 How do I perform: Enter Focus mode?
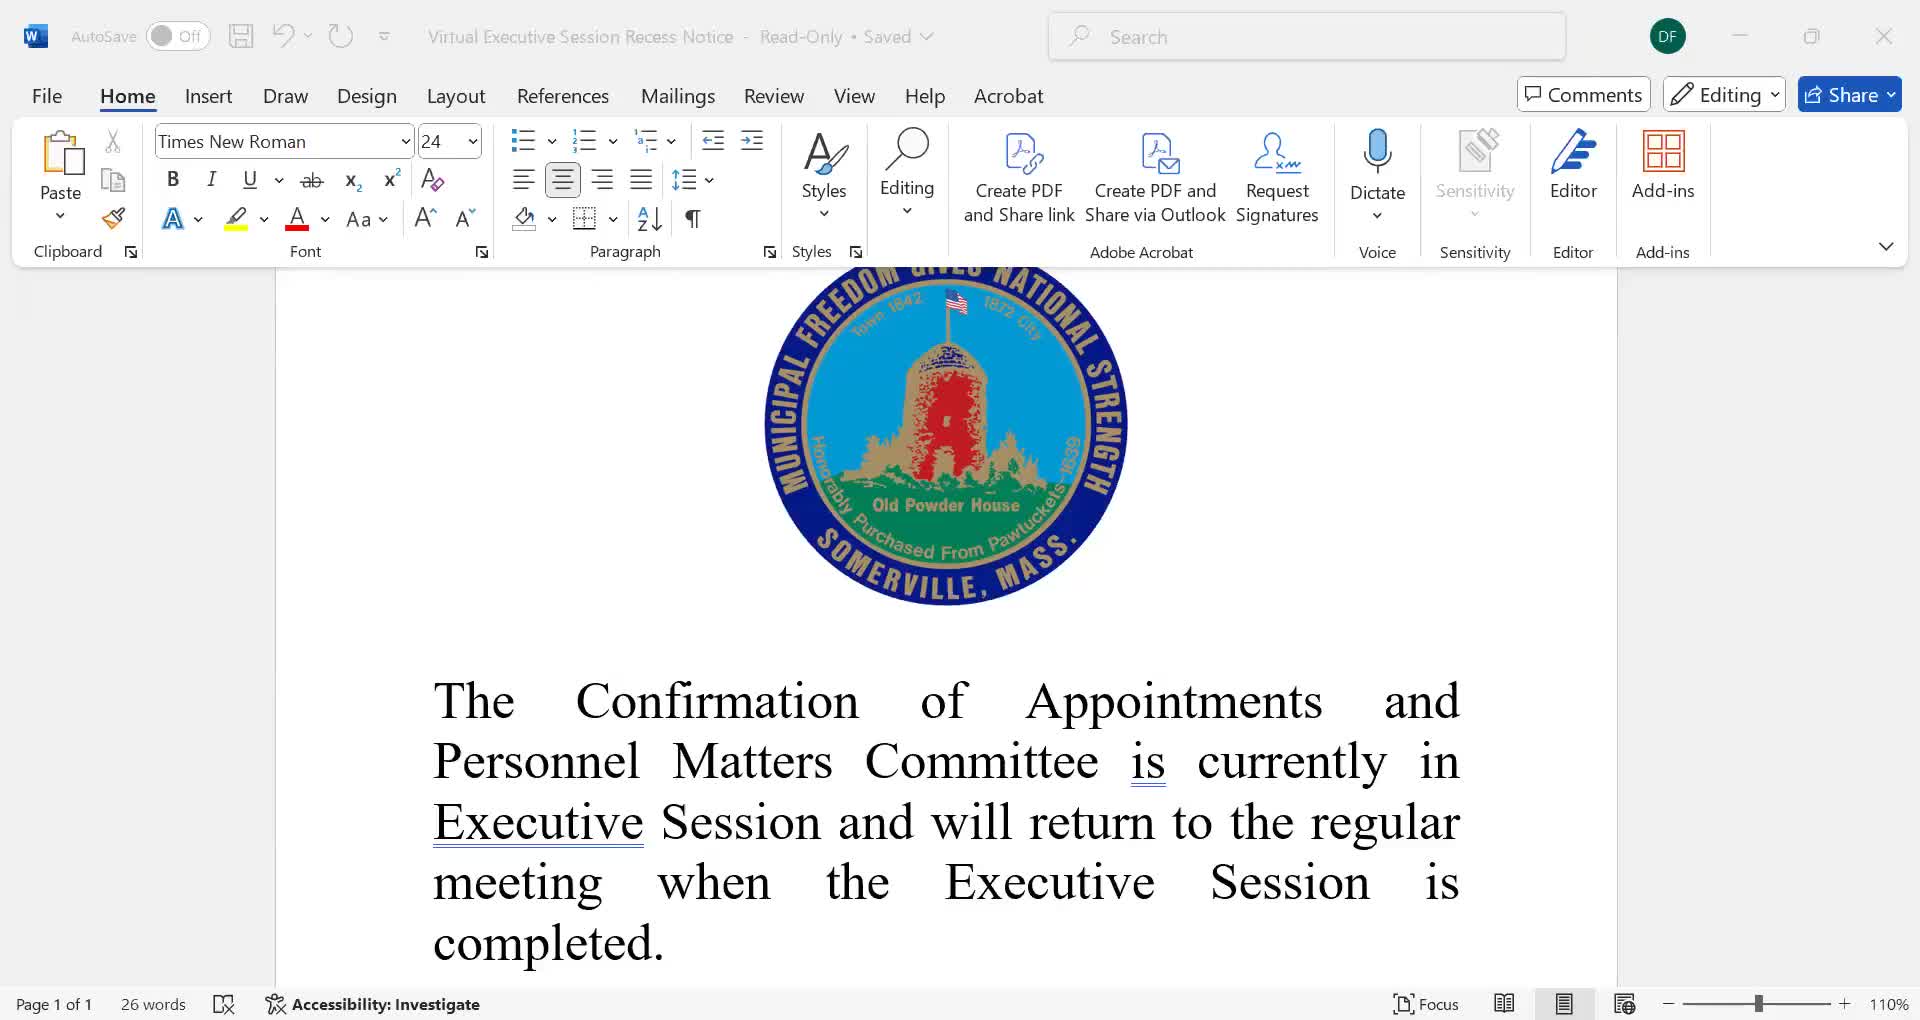(x=1426, y=1004)
